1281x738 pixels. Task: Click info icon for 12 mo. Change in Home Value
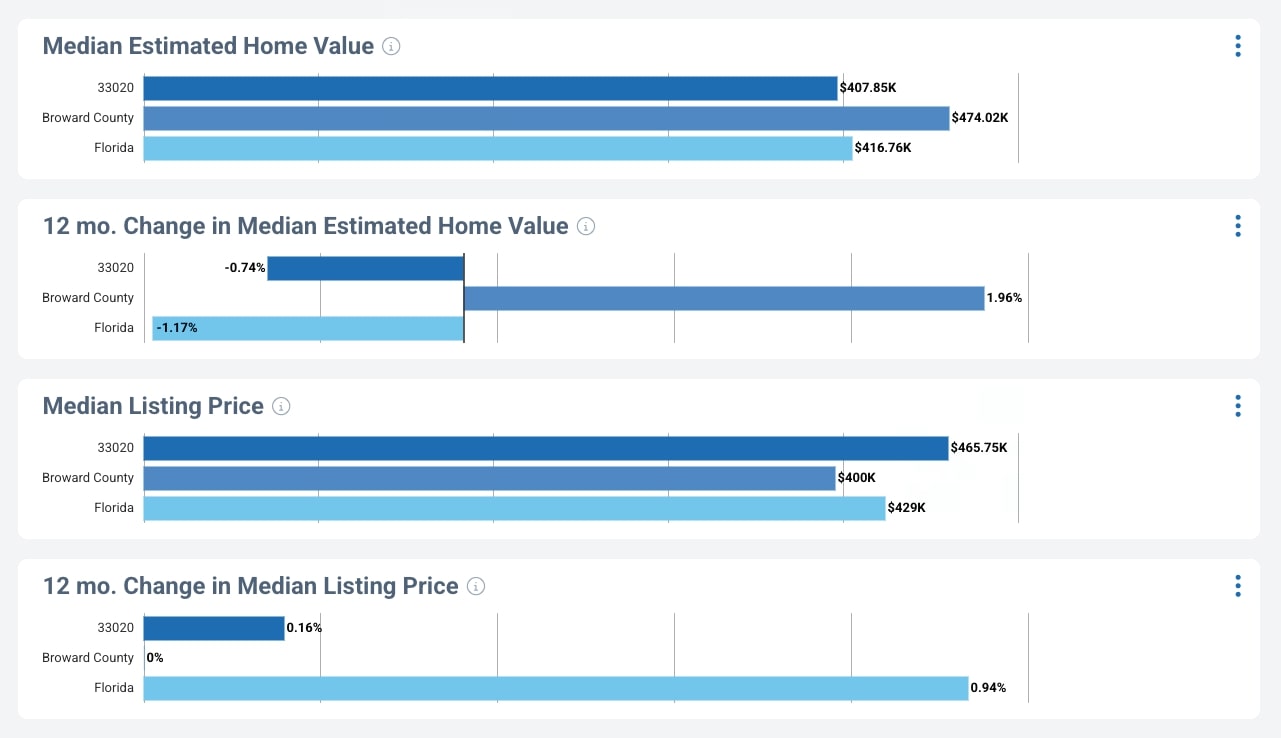[586, 226]
